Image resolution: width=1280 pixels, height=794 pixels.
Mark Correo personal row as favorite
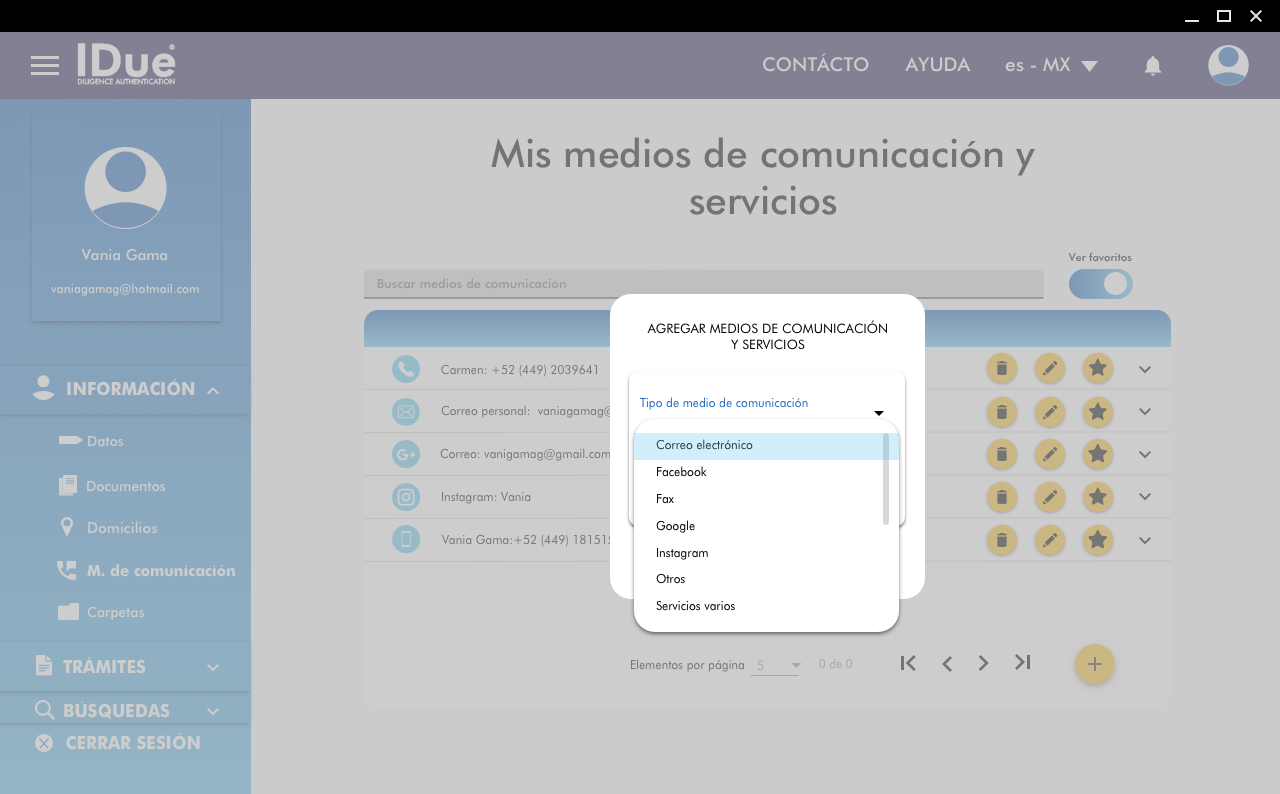(1097, 412)
